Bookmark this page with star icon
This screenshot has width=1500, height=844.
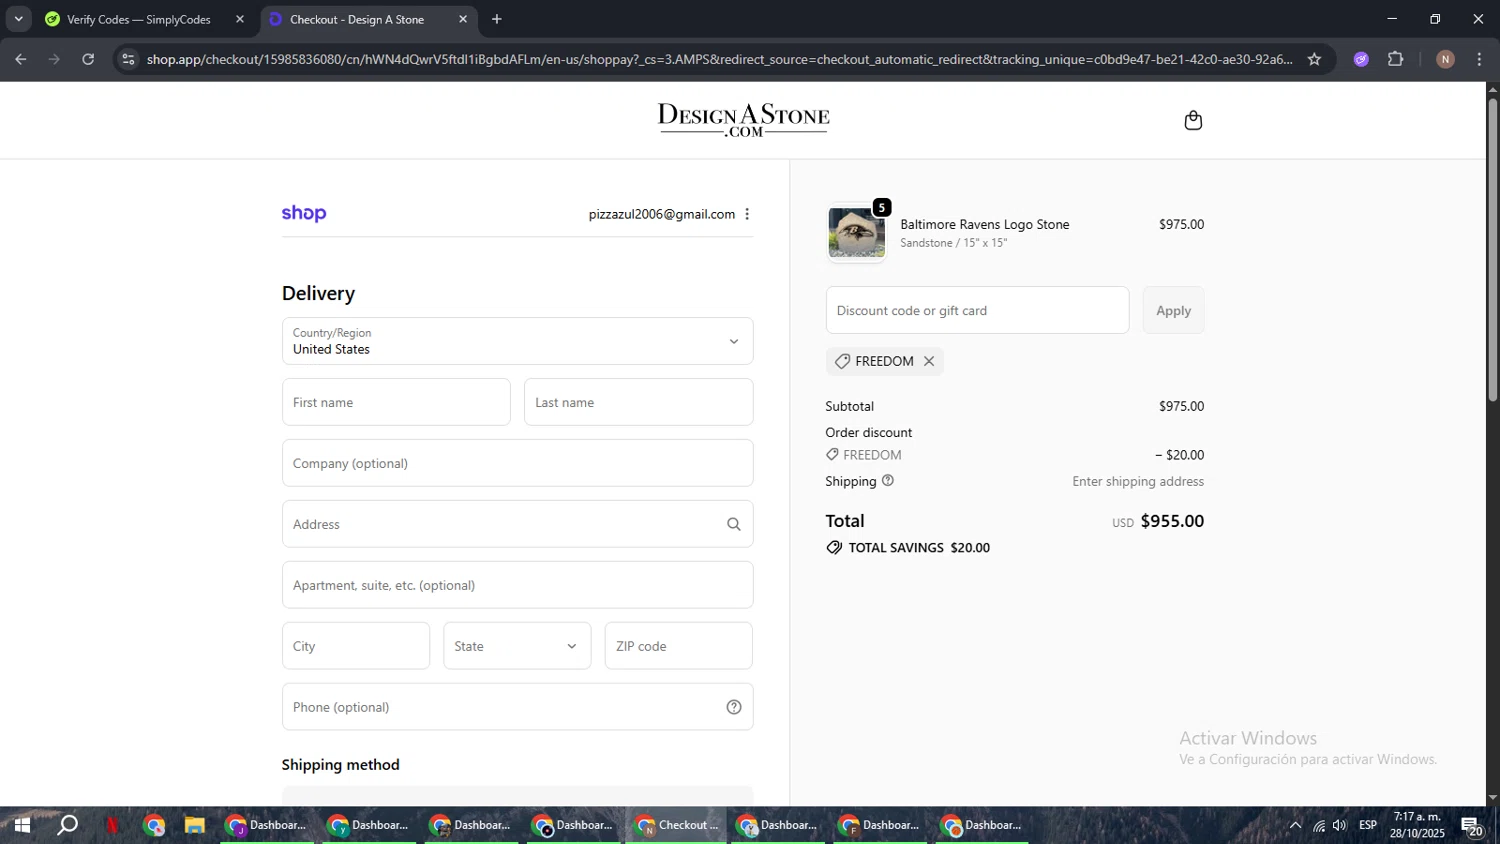click(1314, 59)
